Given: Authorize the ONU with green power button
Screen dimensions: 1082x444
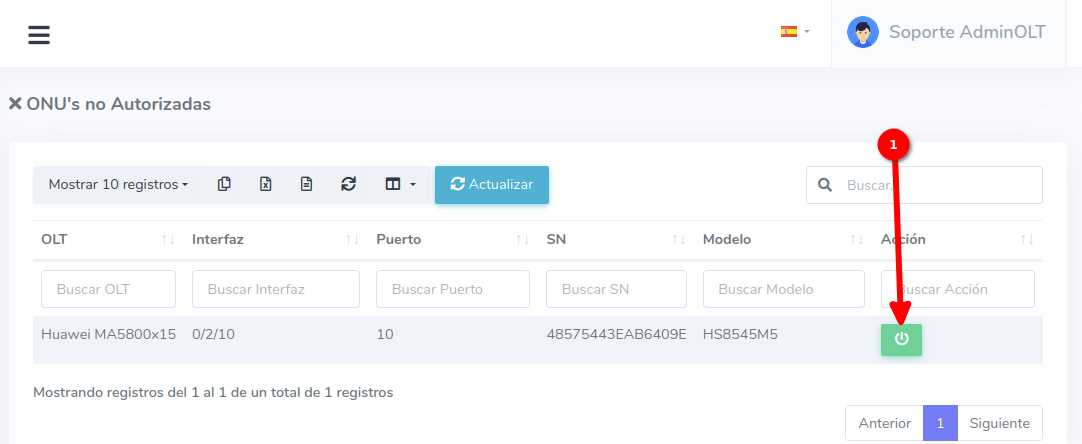Looking at the screenshot, I should 901,339.
